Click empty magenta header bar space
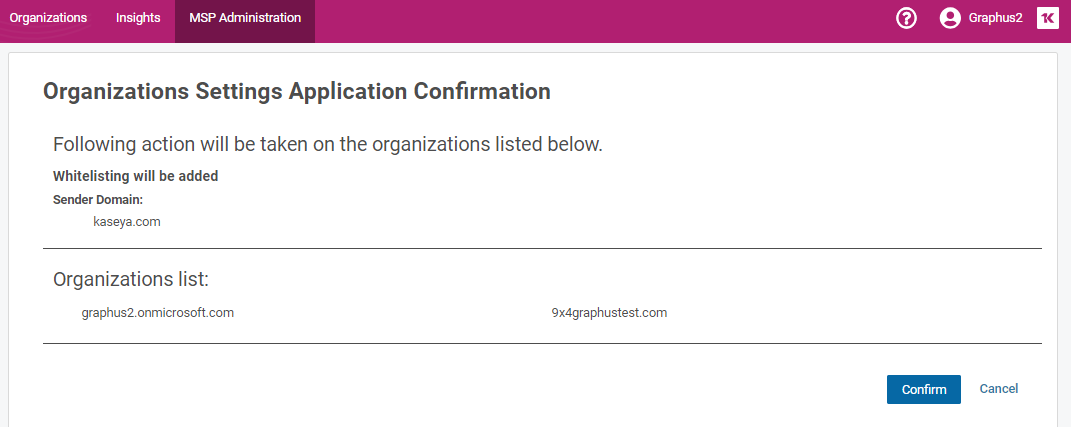 click(601, 20)
